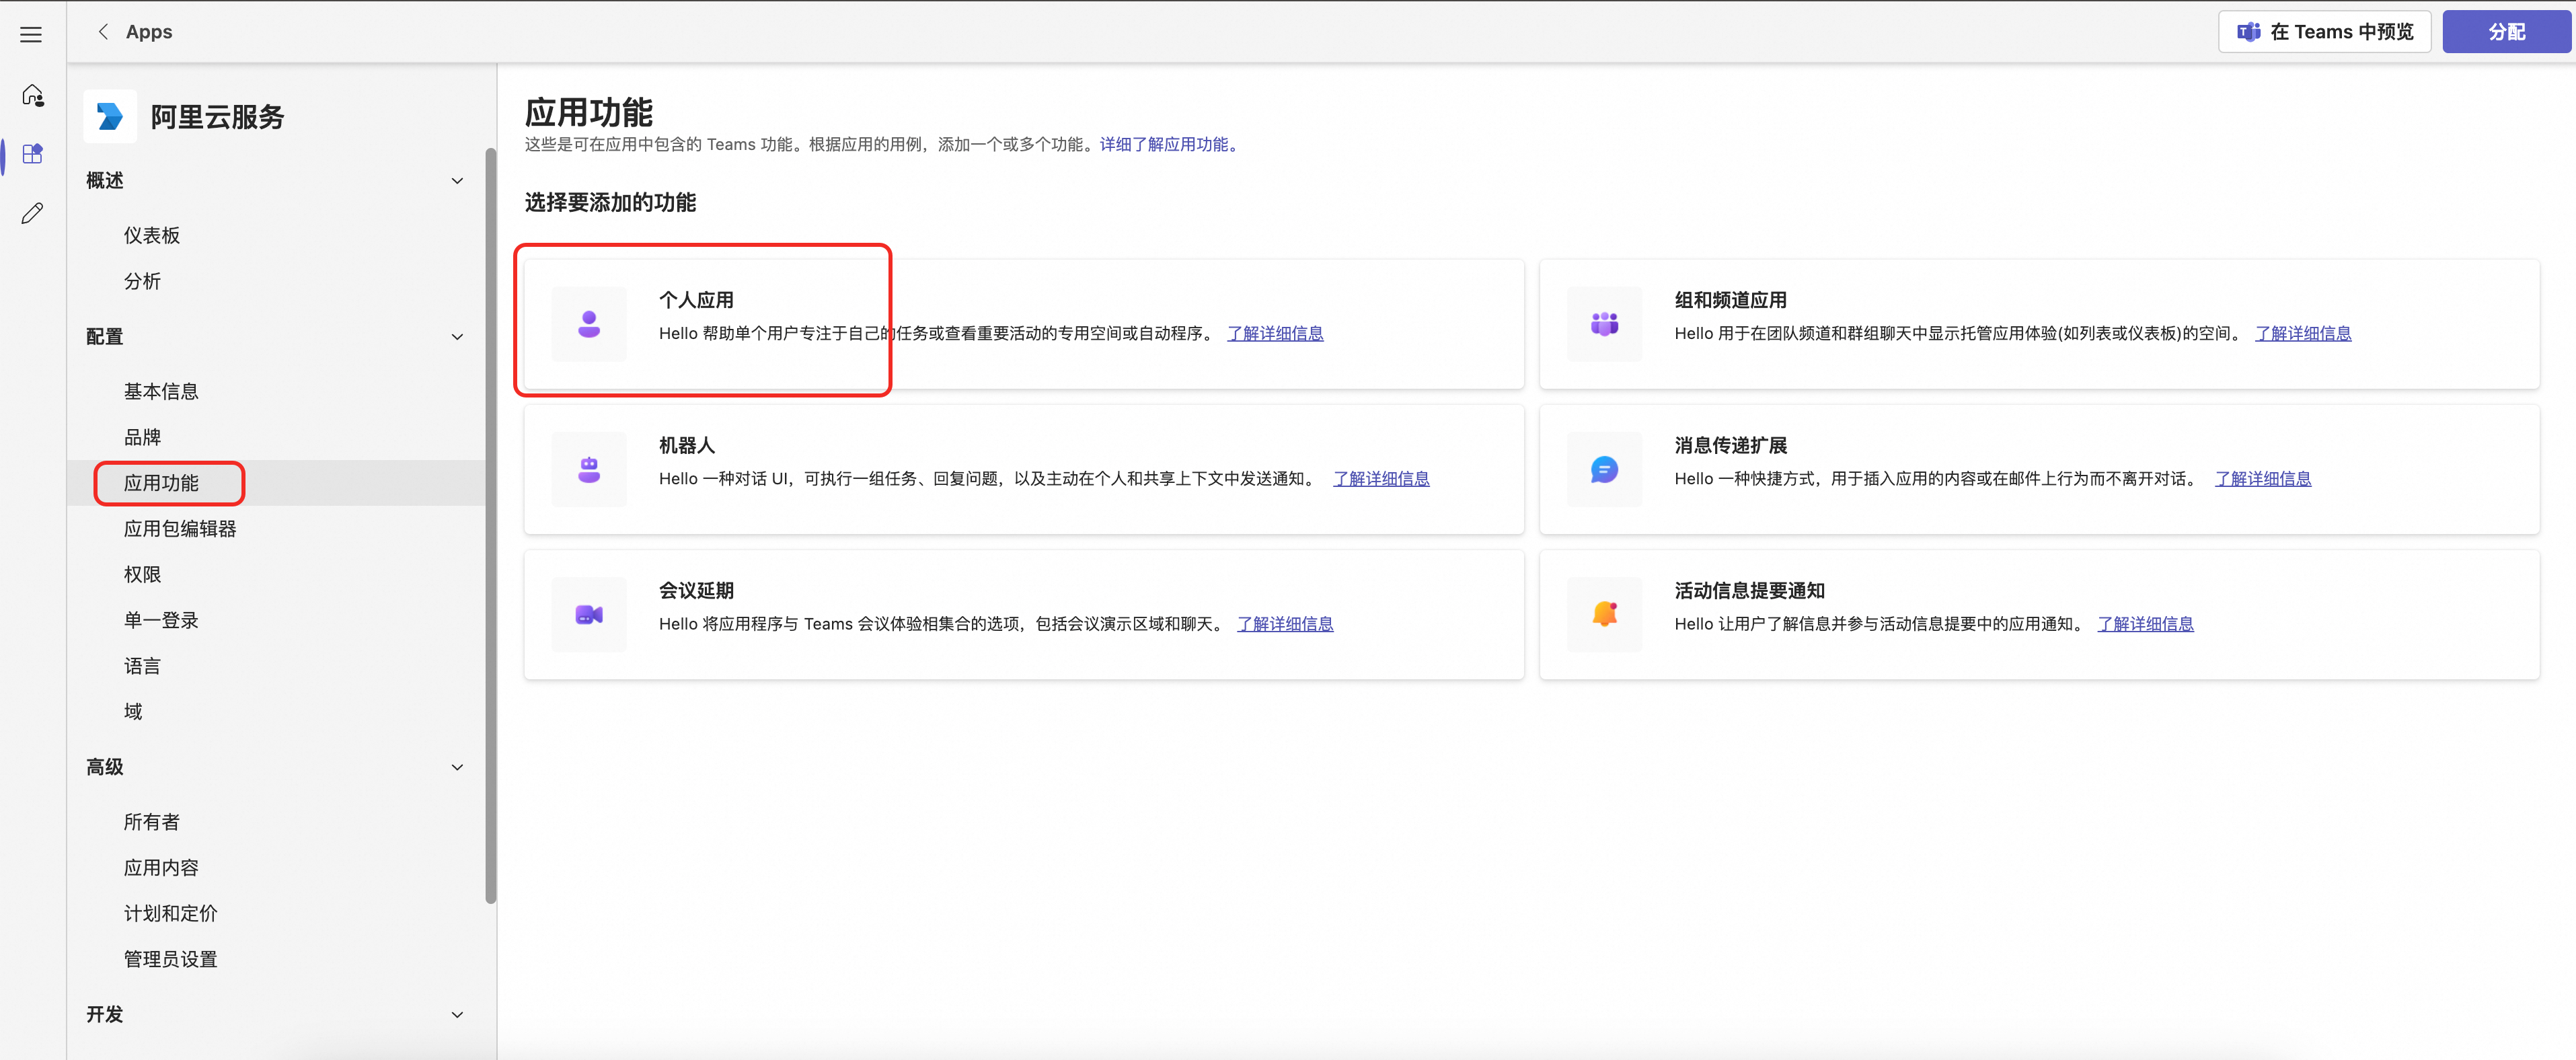Viewport: 2576px width, 1060px height.
Task: Open the hamburger navigation menu
Action: point(31,35)
